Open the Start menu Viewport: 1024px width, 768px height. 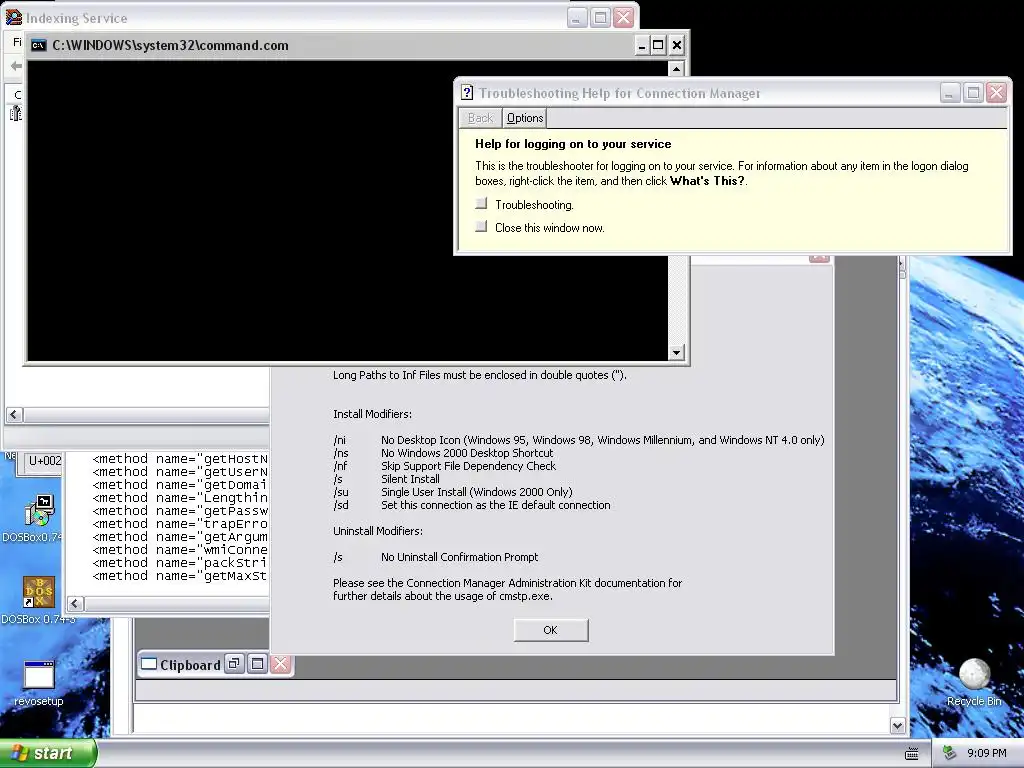click(x=48, y=753)
